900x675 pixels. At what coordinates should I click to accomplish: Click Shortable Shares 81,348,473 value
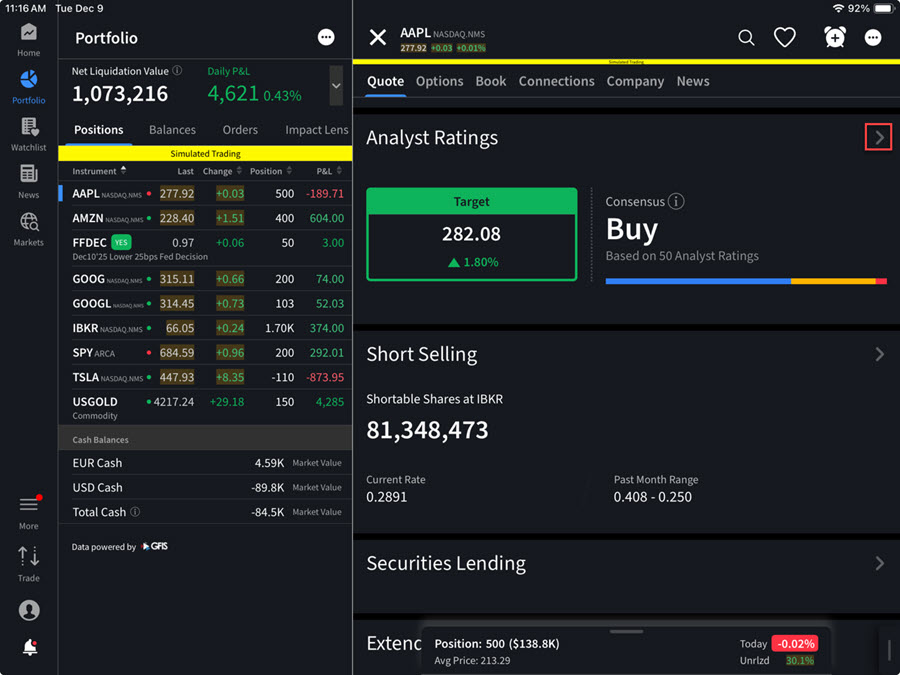427,430
